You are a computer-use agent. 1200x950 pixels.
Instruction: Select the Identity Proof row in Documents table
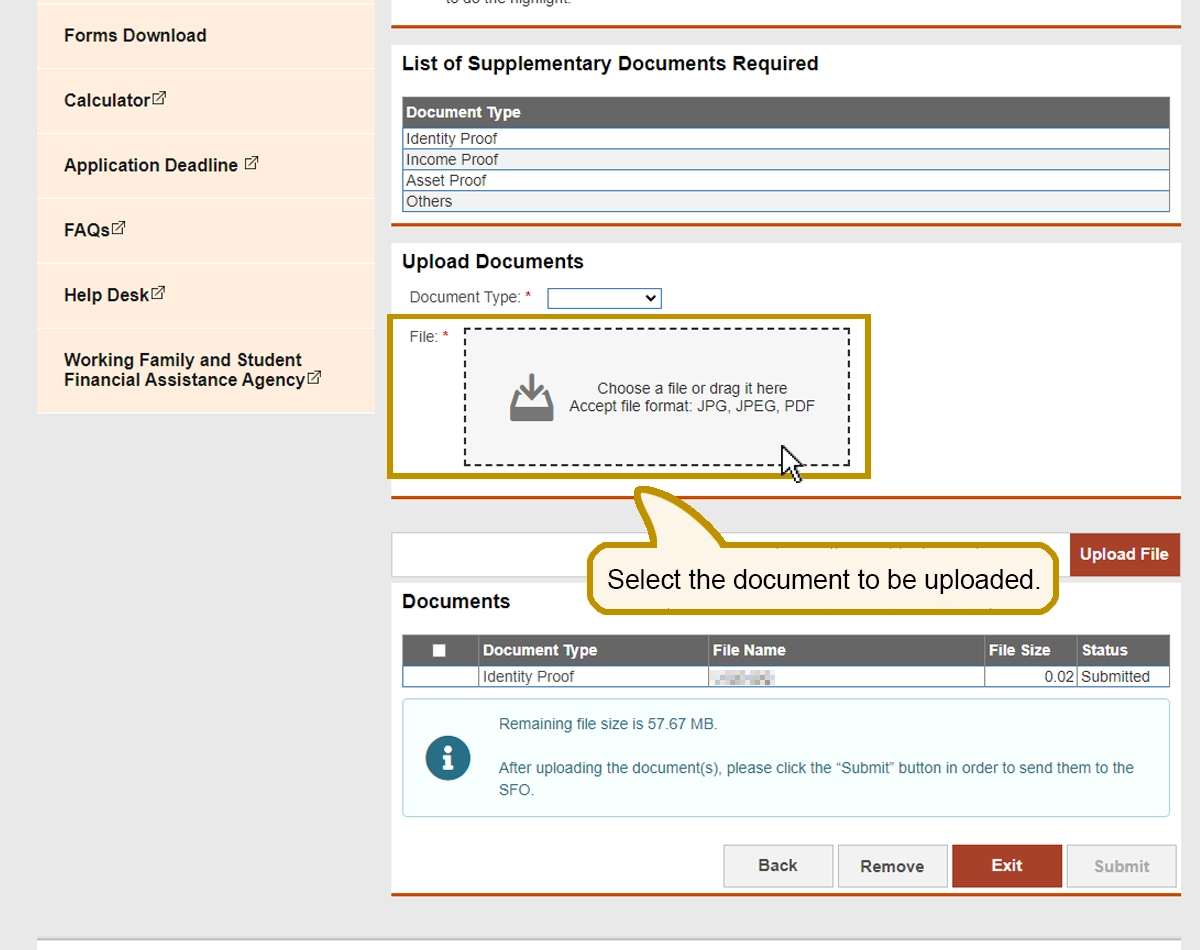[528, 677]
